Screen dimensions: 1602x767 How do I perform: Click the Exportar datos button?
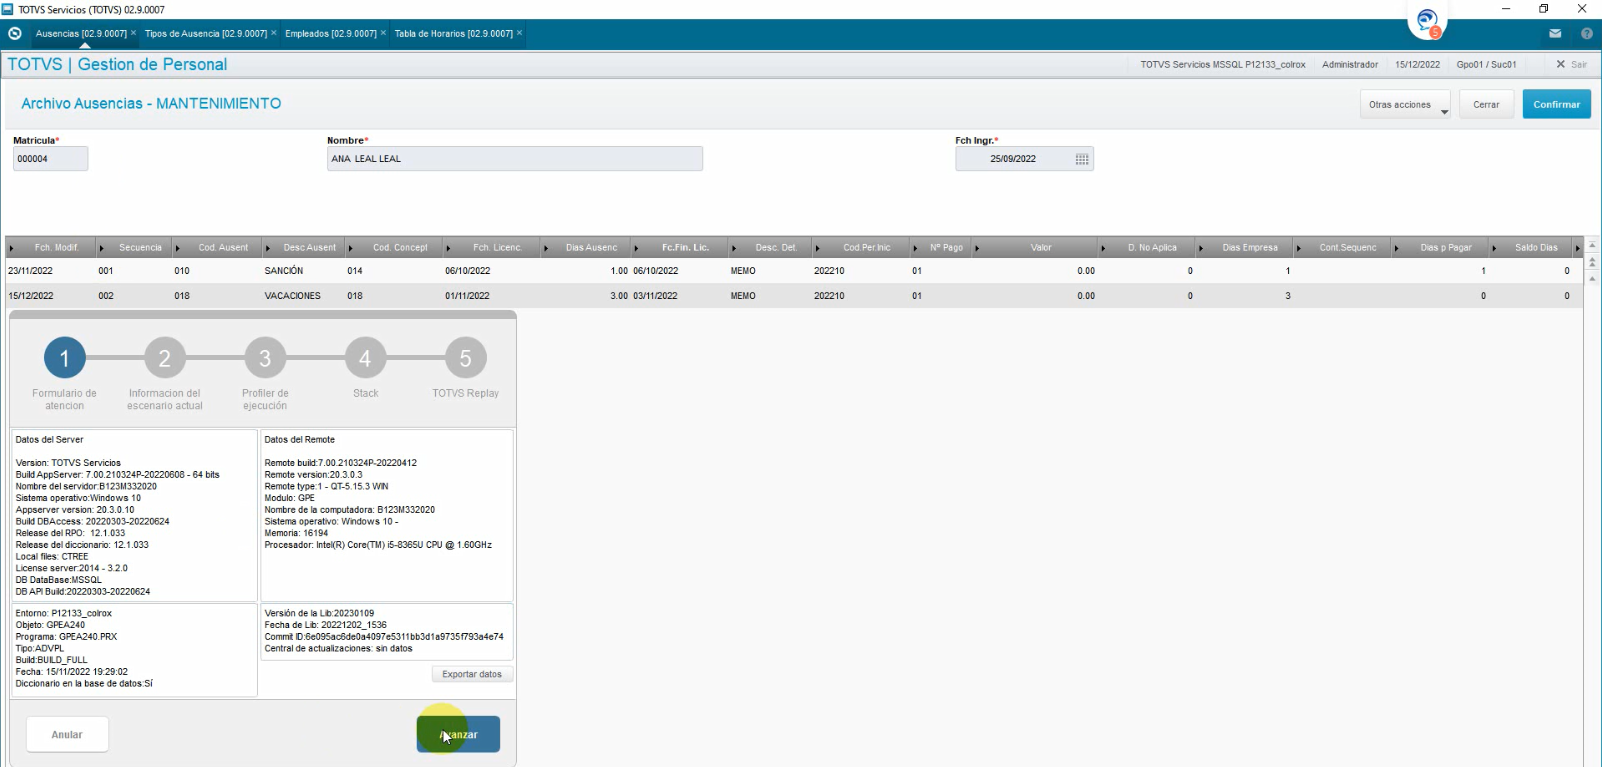pos(472,674)
